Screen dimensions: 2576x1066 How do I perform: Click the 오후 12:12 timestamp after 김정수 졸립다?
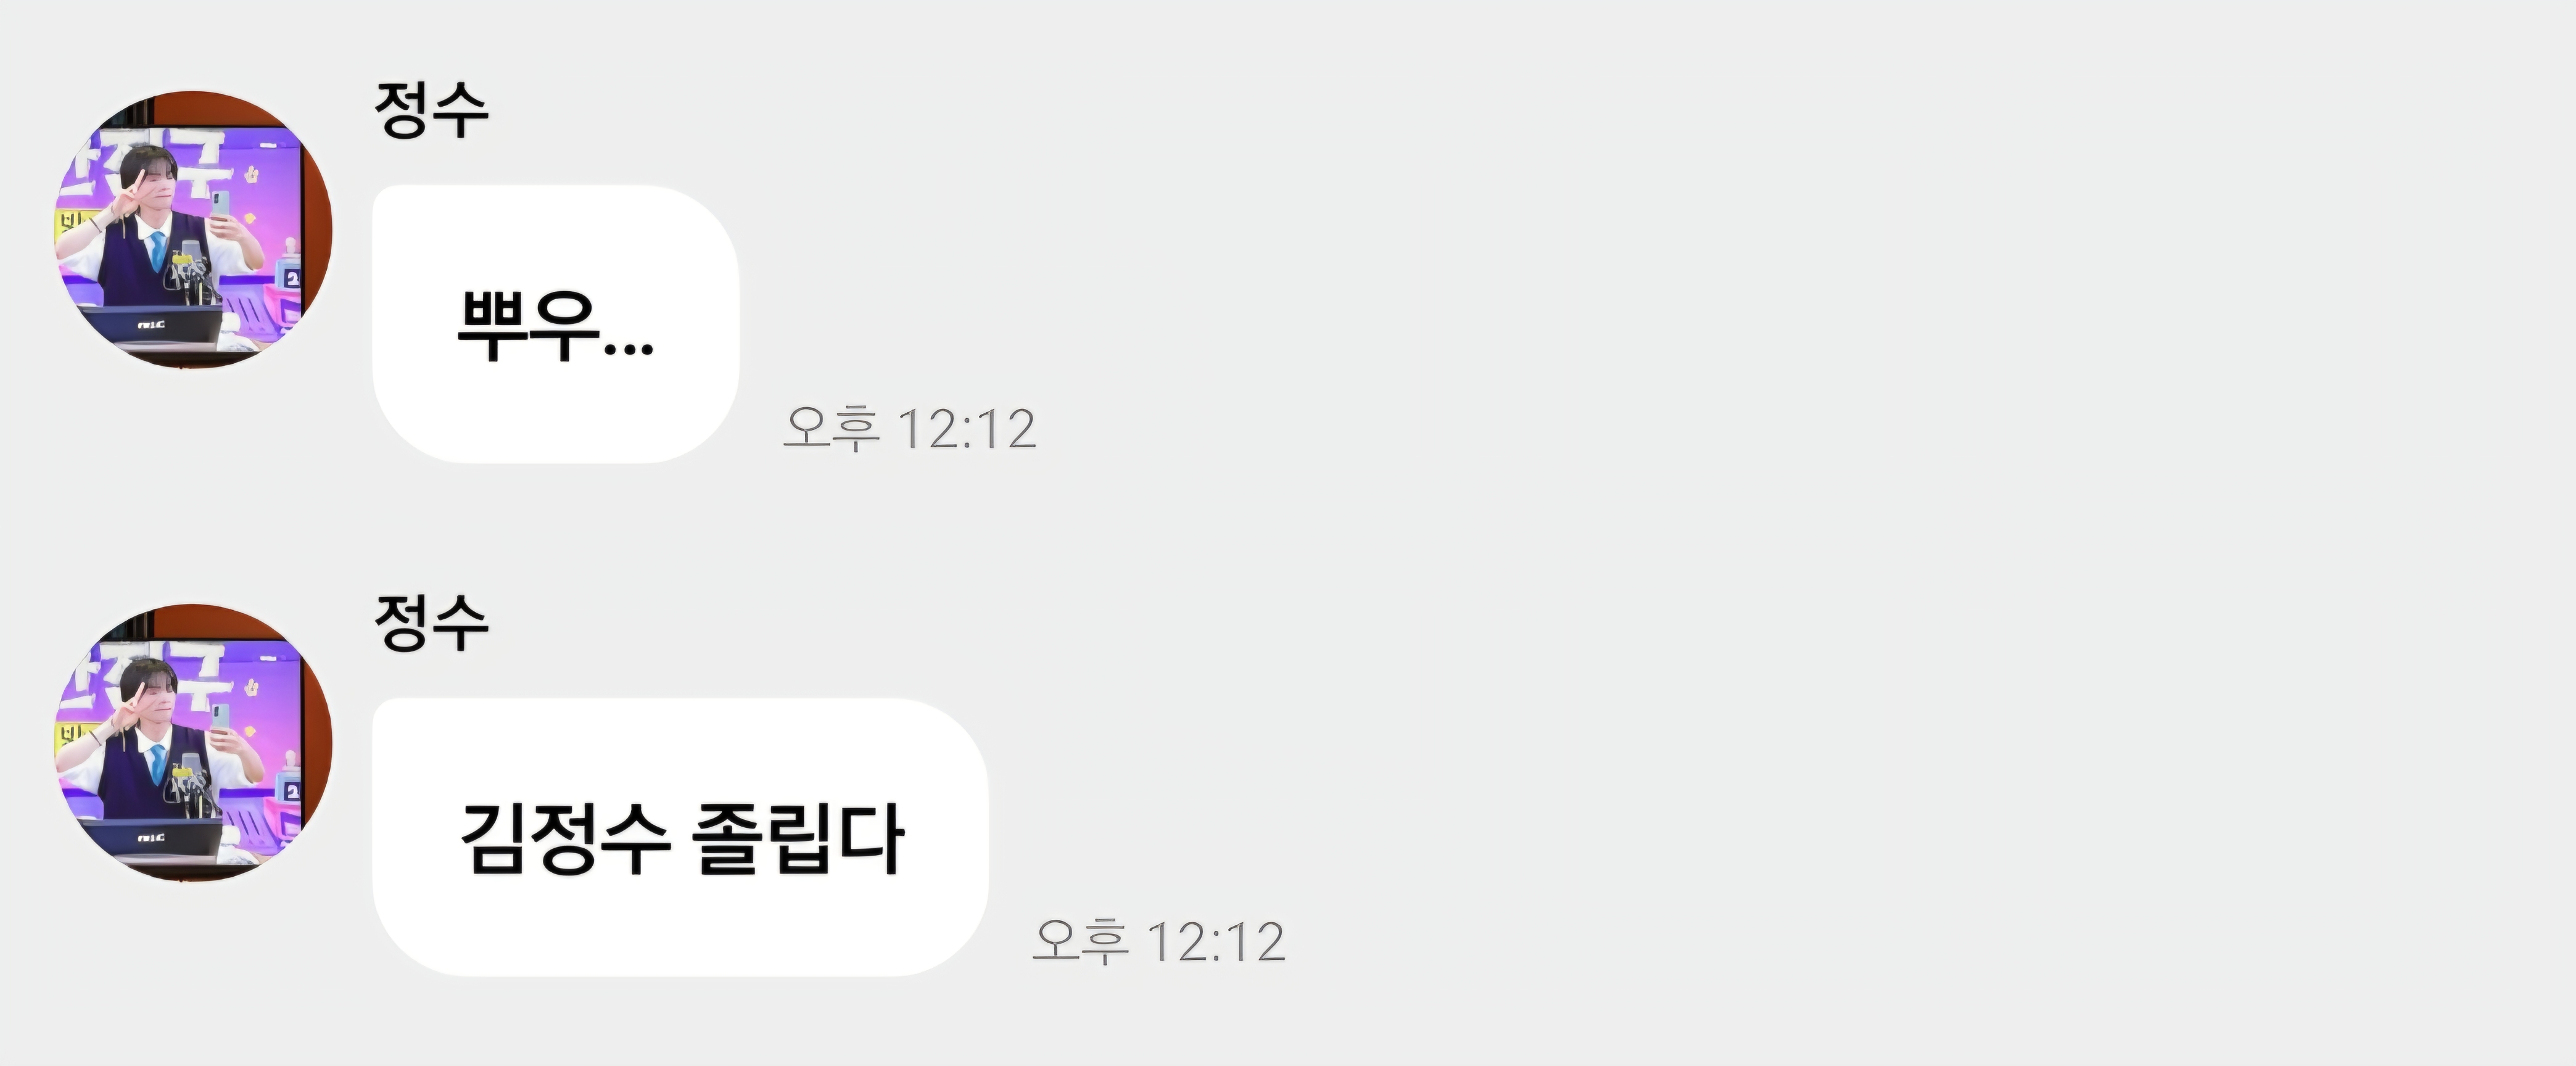point(1158,942)
